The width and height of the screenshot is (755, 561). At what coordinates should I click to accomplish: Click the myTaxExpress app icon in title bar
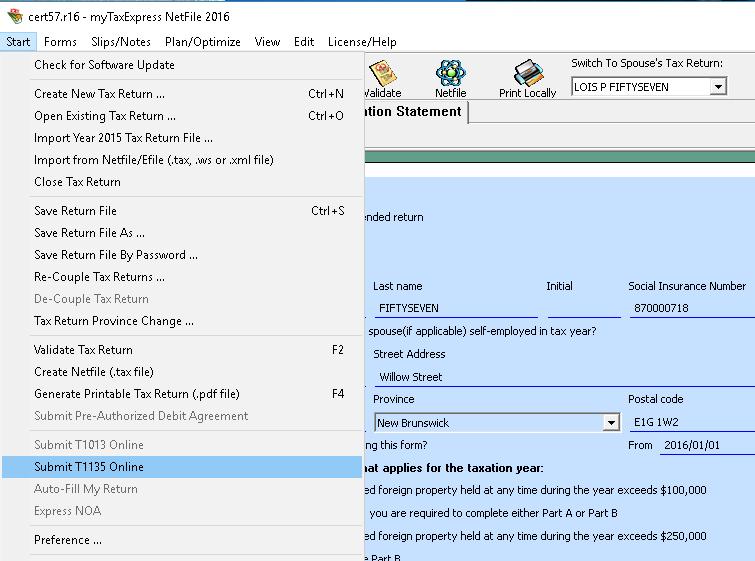[15, 16]
